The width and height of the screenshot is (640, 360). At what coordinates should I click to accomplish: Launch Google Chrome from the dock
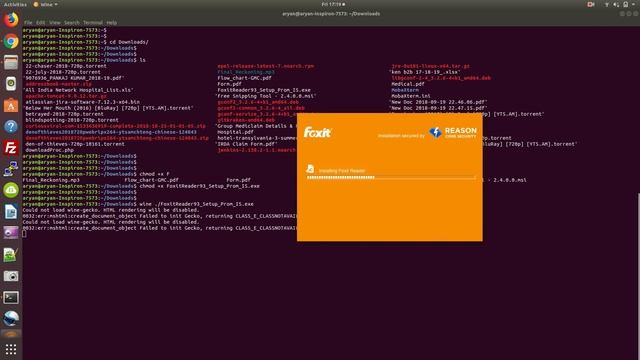click(x=11, y=41)
